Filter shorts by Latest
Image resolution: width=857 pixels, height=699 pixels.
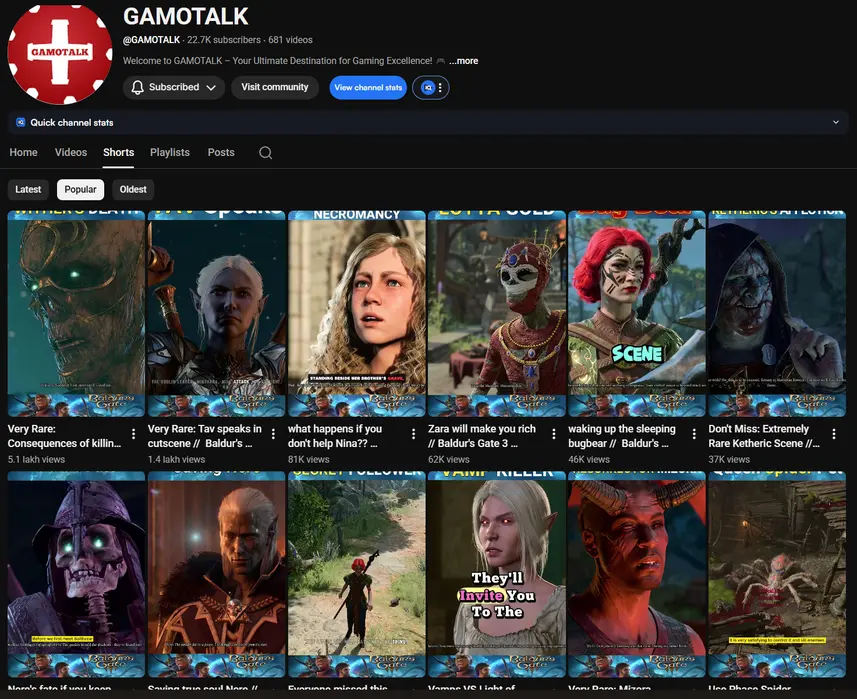(x=28, y=190)
